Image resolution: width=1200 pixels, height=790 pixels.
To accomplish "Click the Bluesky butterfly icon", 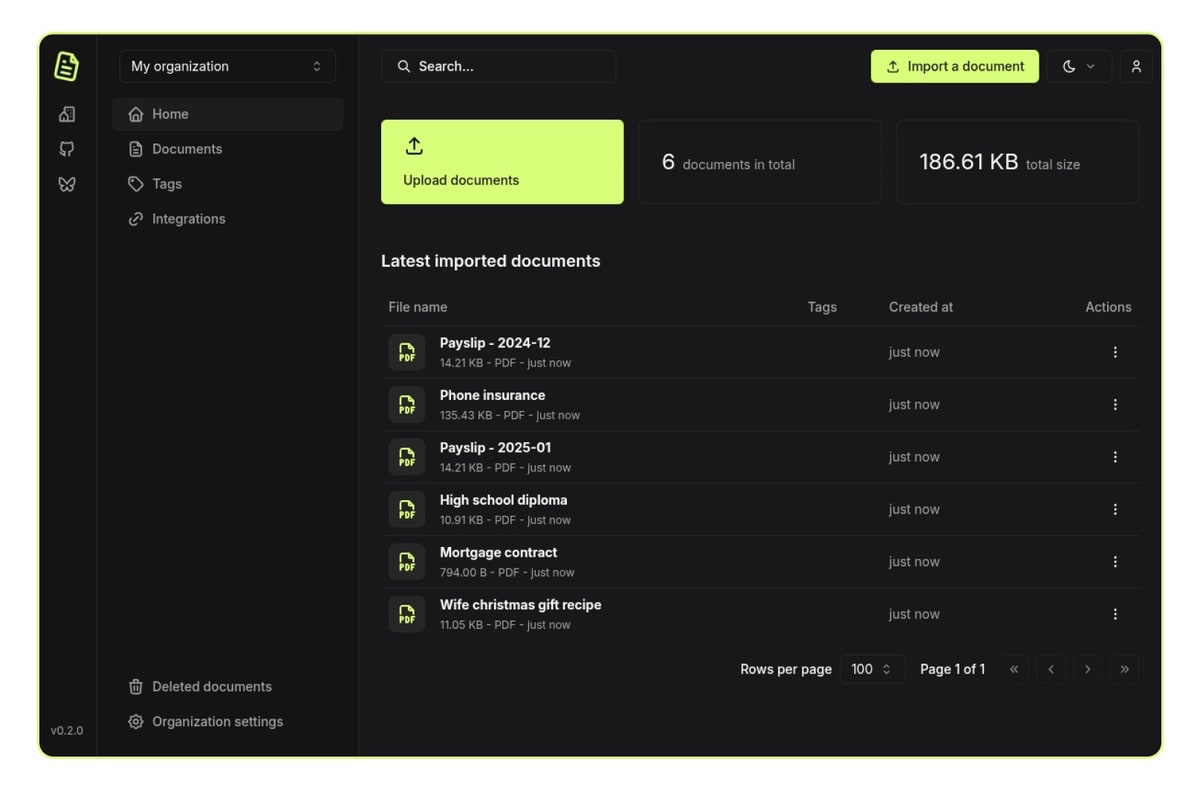I will pos(67,184).
